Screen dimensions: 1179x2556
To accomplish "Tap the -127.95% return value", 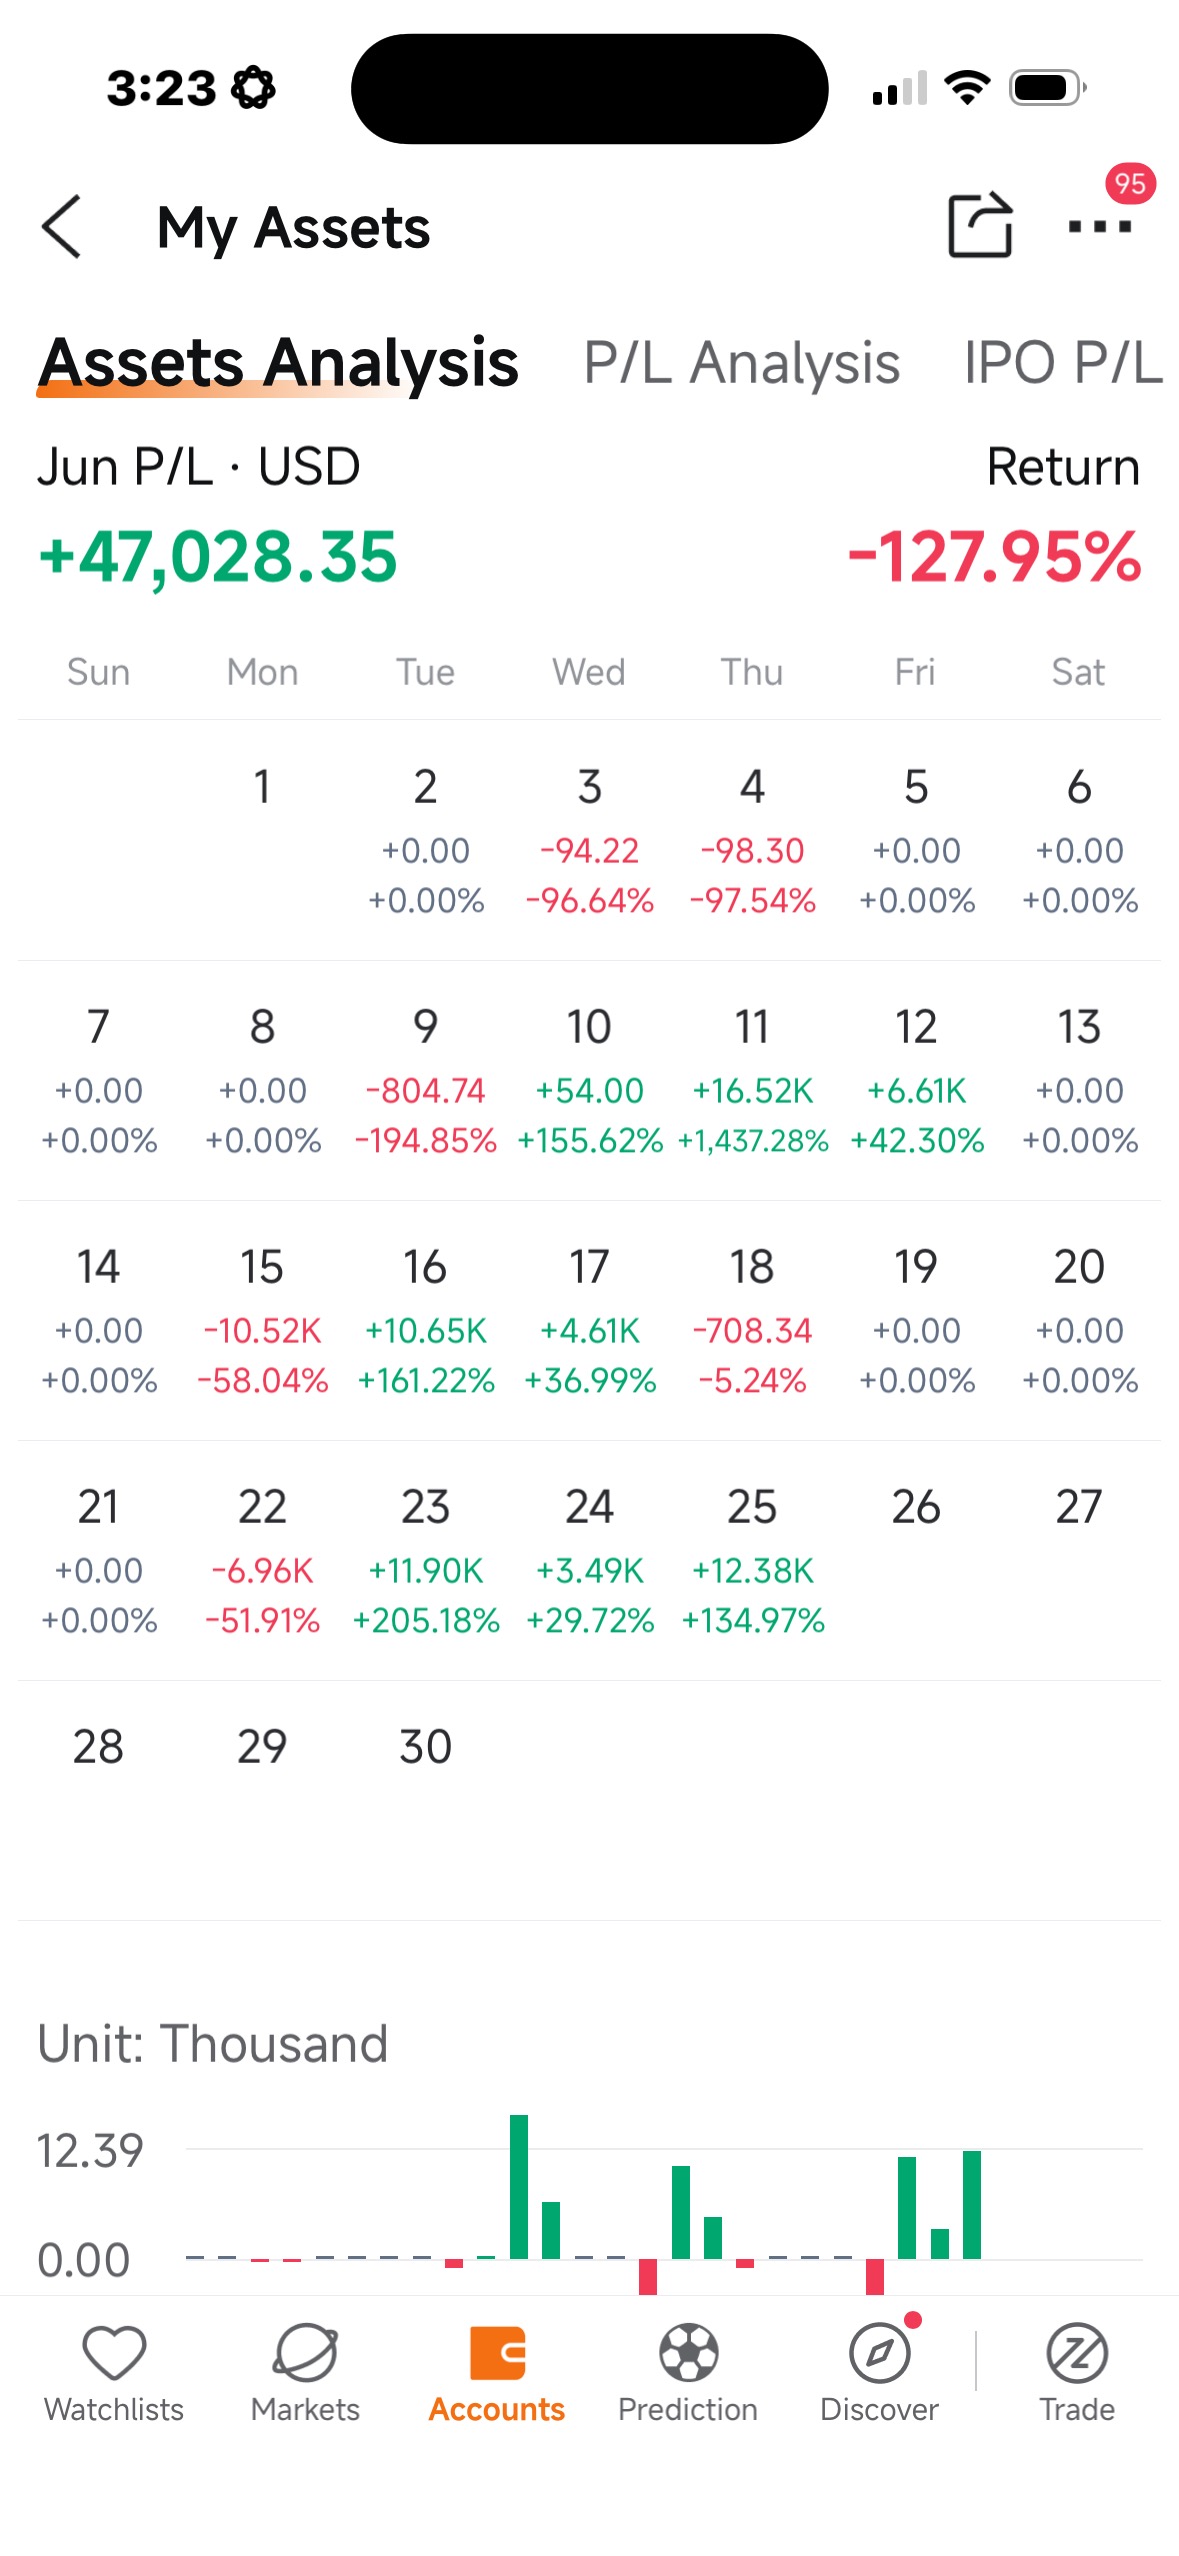I will point(994,557).
